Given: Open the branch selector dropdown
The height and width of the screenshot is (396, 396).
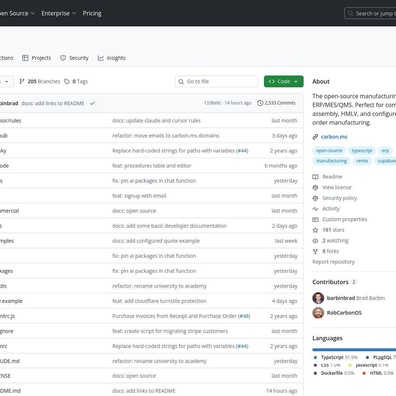Looking at the screenshot, I should tap(7, 81).
